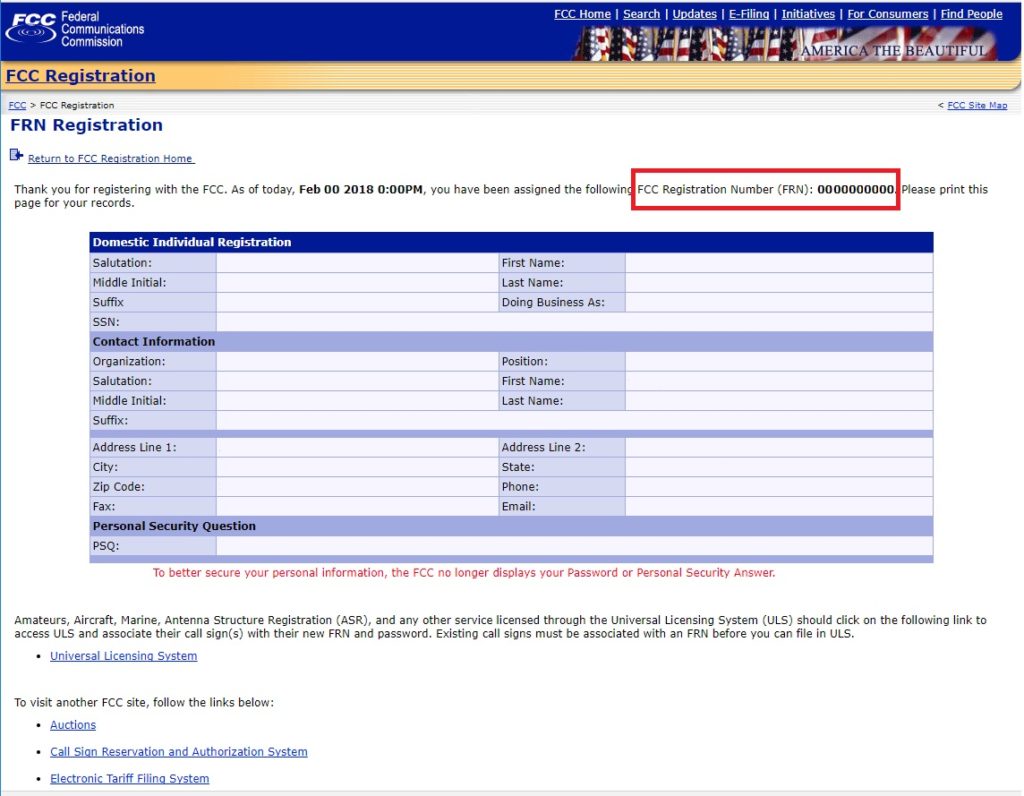Open the FCC Site Map link
The image size is (1024, 796).
tap(977, 105)
